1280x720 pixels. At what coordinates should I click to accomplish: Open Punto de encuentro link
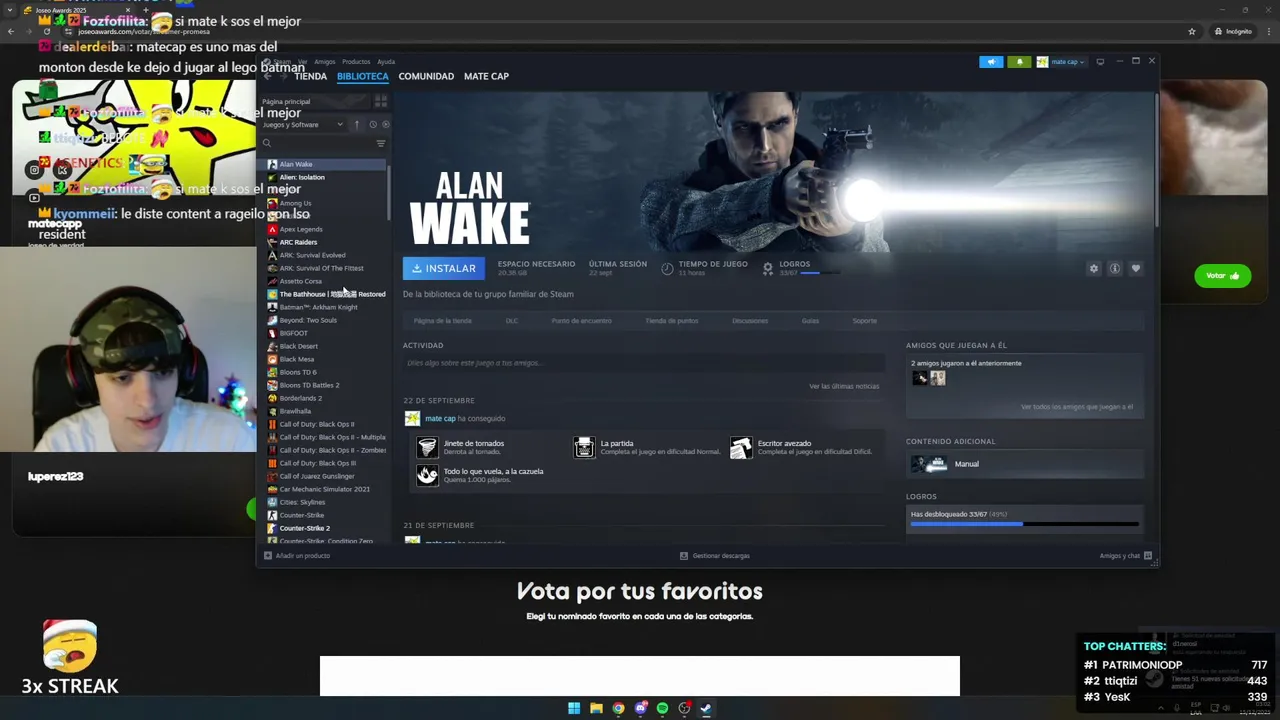click(581, 321)
